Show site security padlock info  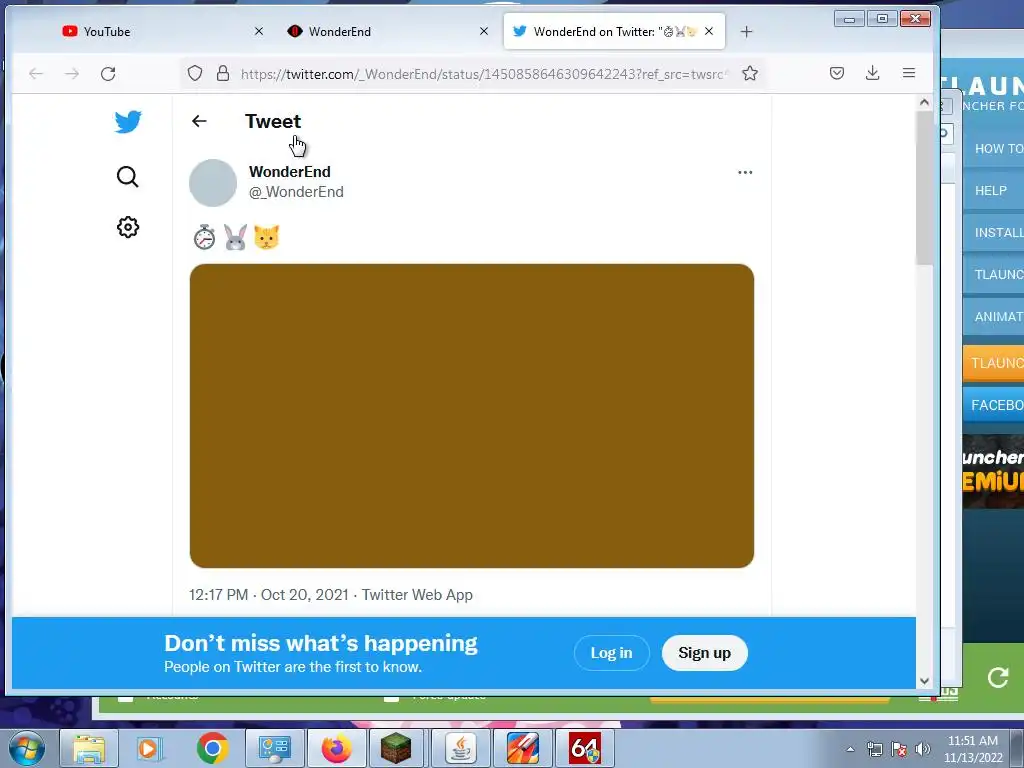[223, 73]
